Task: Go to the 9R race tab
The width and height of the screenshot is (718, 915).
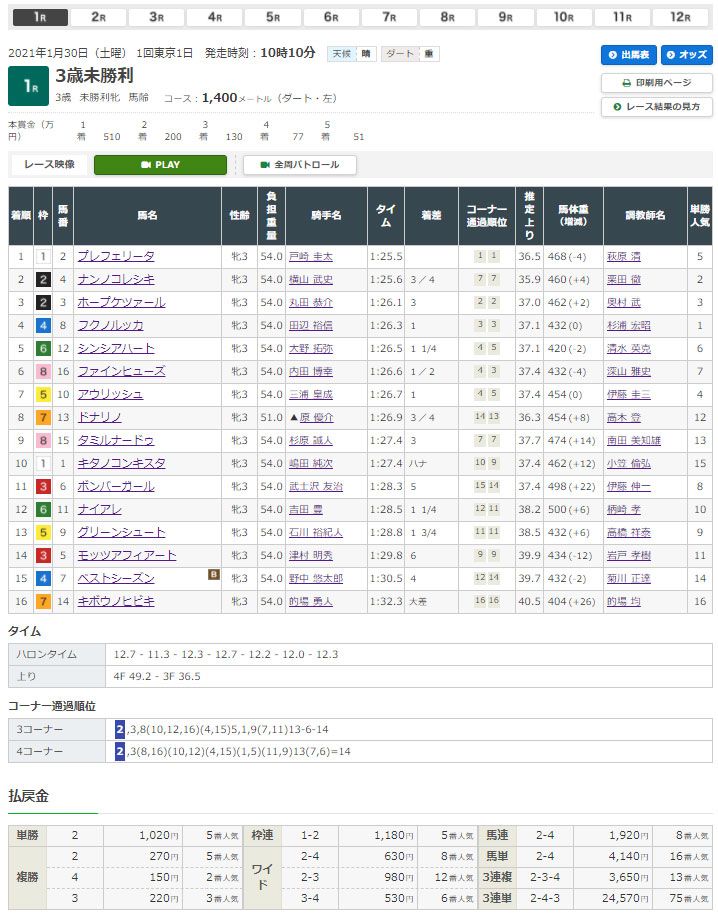Action: [505, 17]
